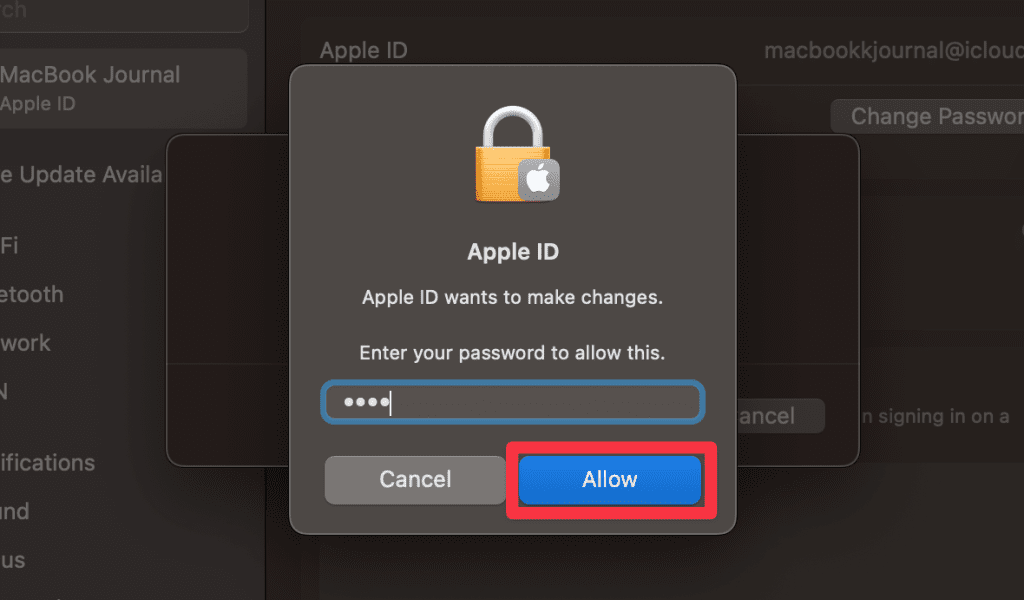The width and height of the screenshot is (1024, 600).
Task: Click the sidebar search field
Action: click(124, 13)
